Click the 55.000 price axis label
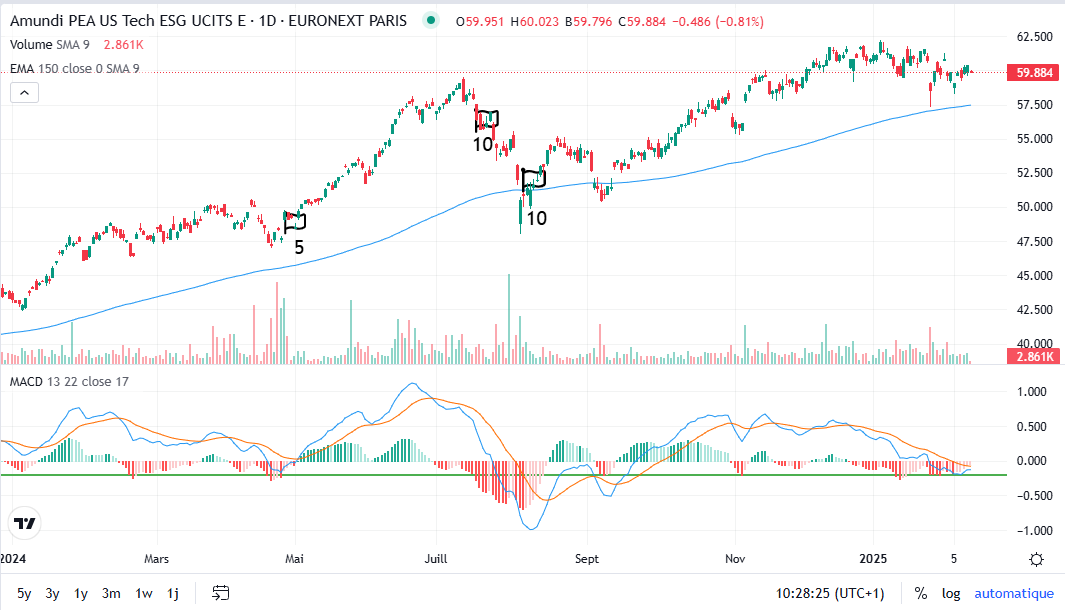 (x=1034, y=139)
